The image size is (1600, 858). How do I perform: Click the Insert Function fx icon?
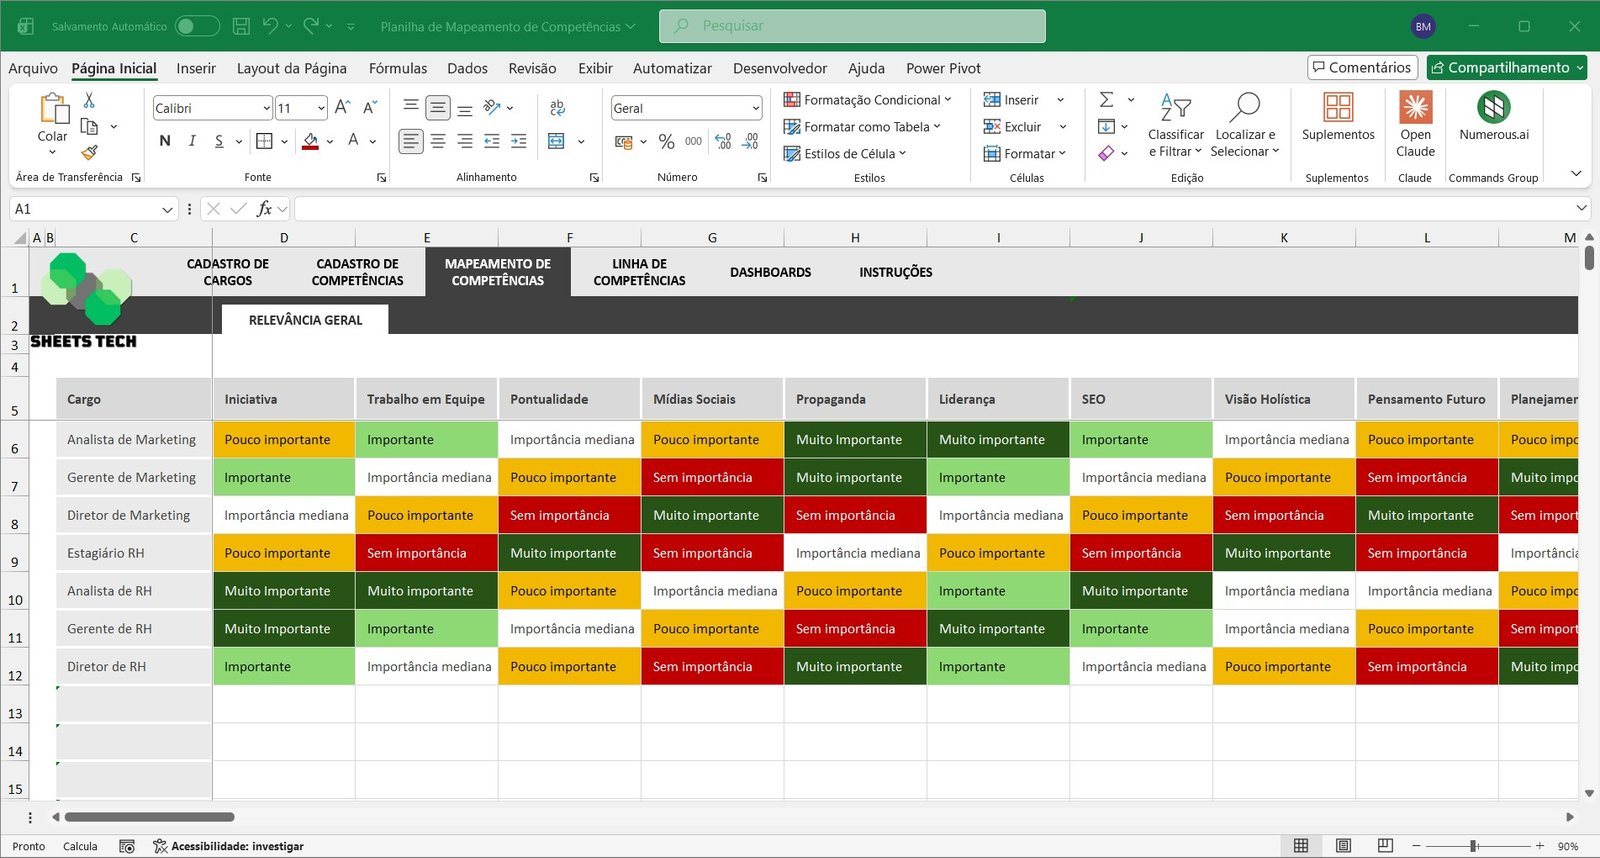coord(264,208)
